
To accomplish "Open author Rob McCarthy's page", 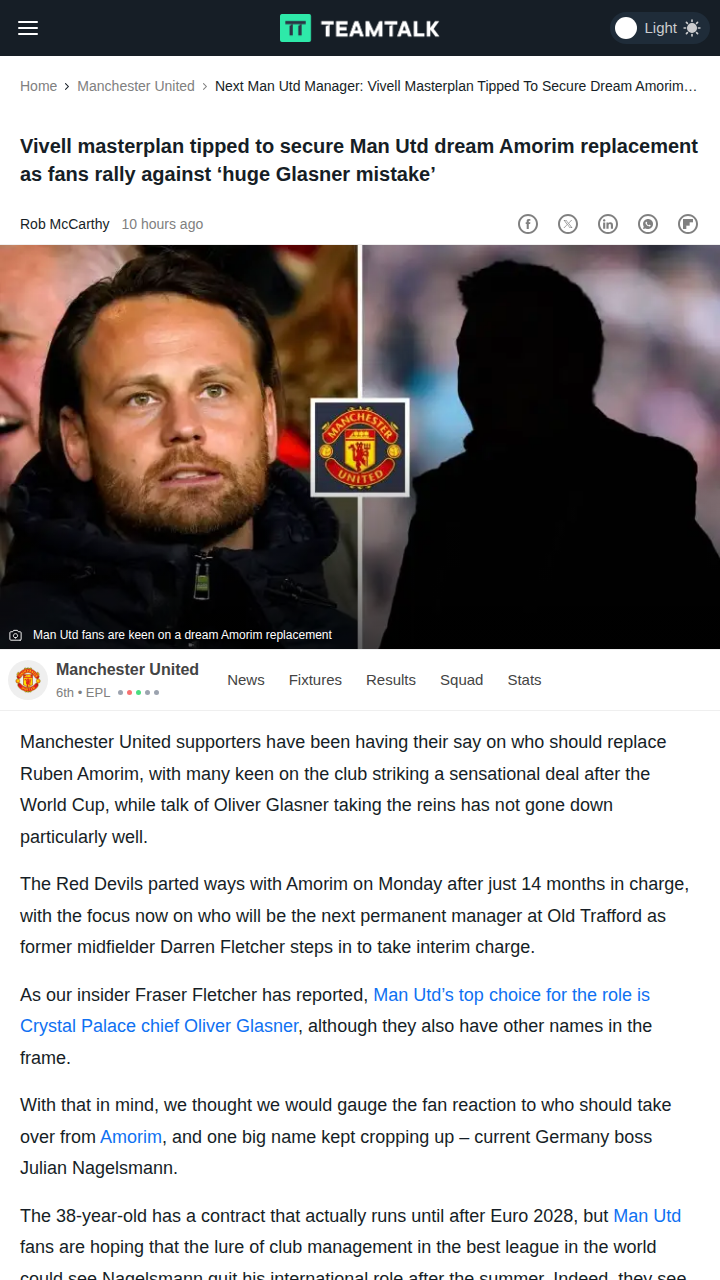I will click(65, 224).
